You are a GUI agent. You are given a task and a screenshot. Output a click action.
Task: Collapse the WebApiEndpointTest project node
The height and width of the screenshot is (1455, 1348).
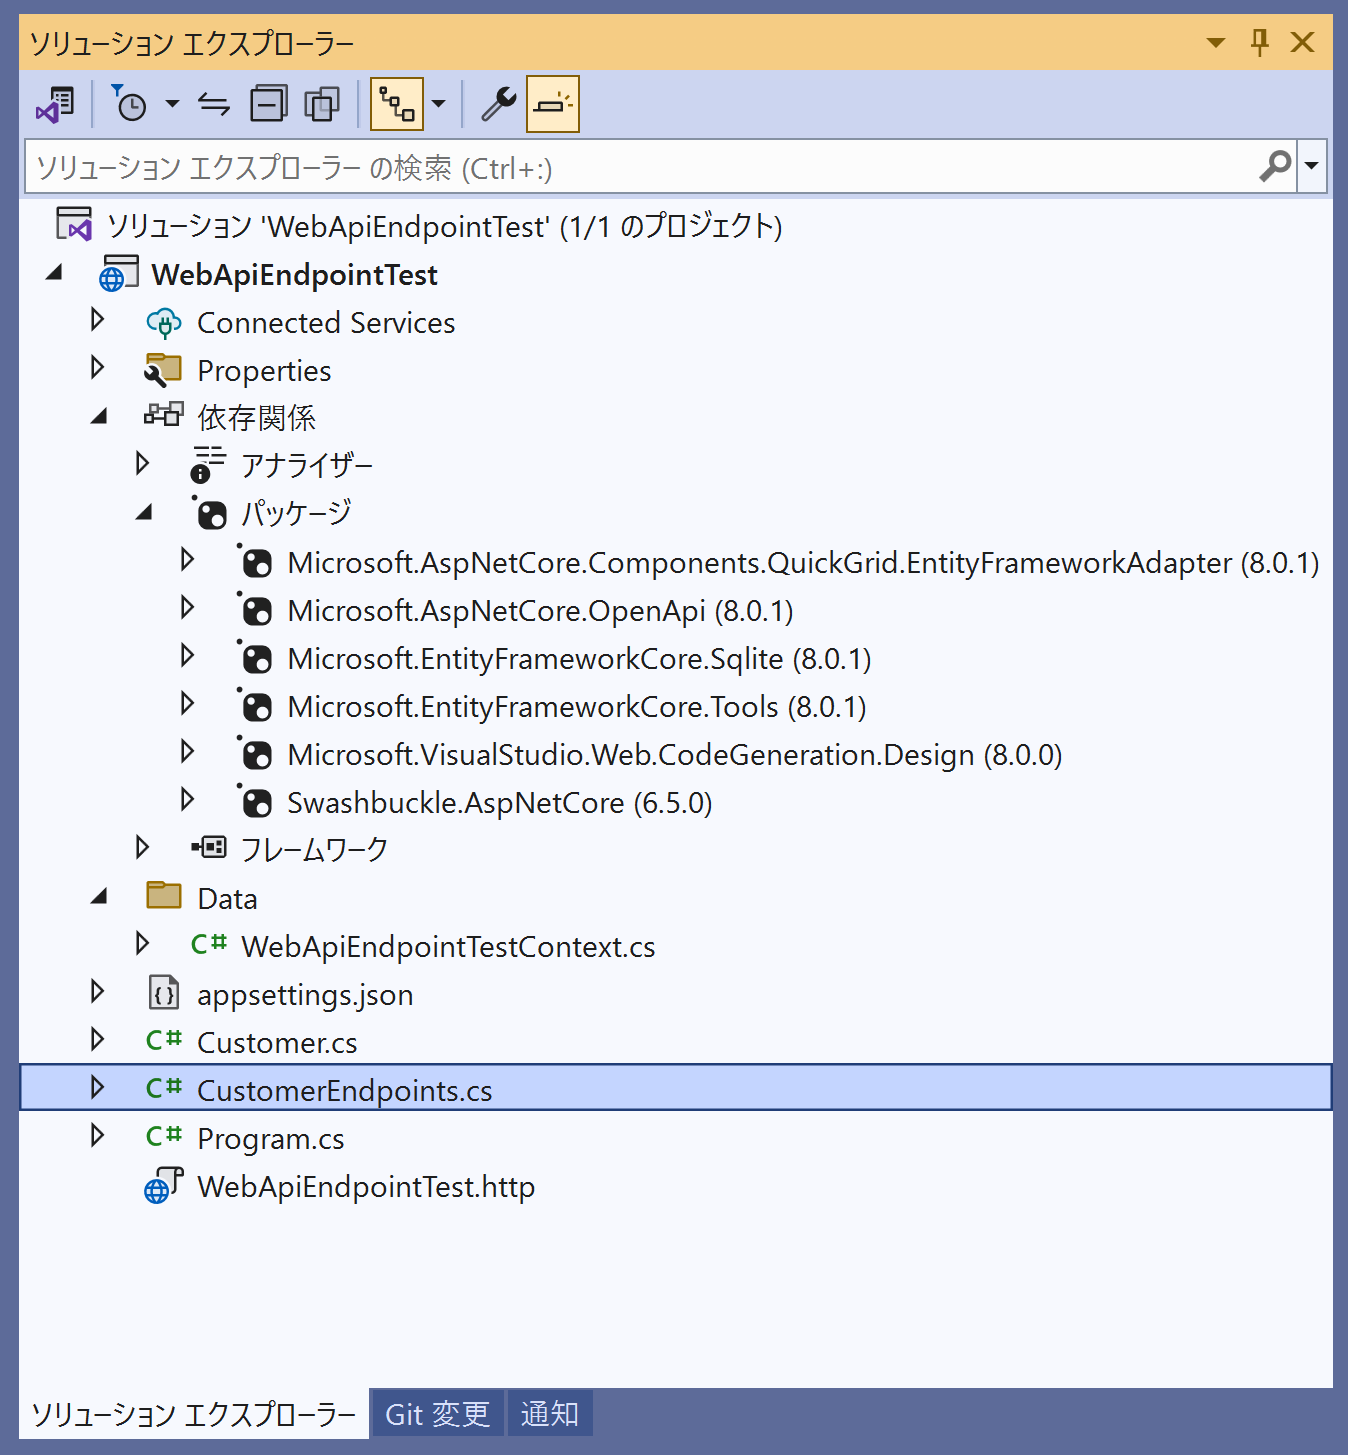54,273
